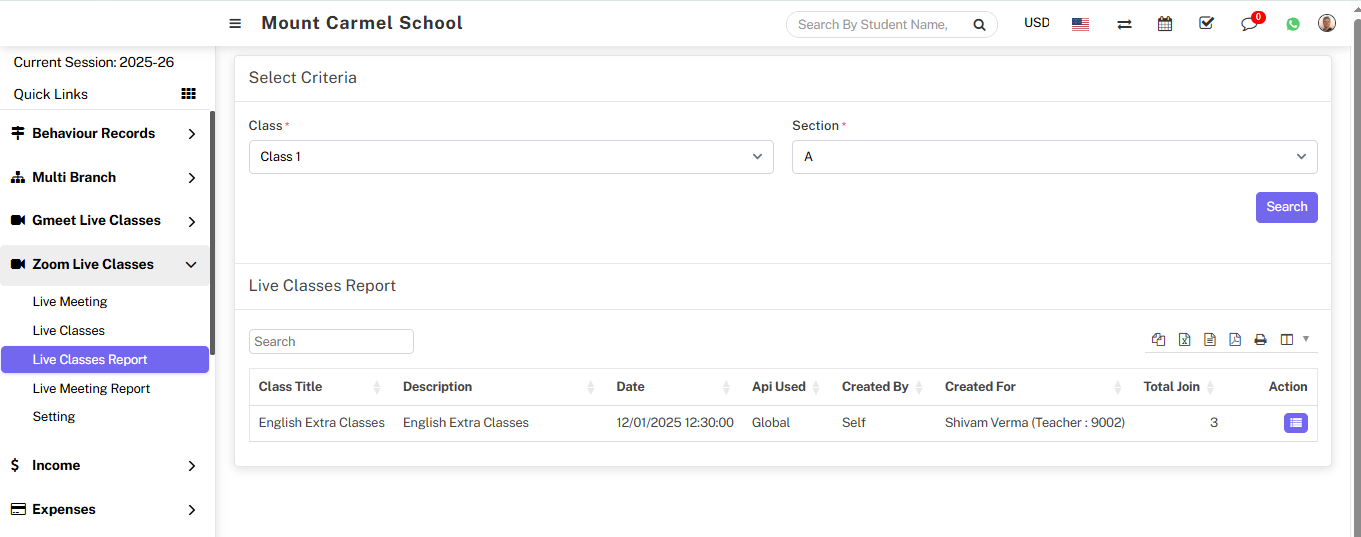The image size is (1361, 537).
Task: View join list for English Extra Classes
Action: [x=1296, y=423]
